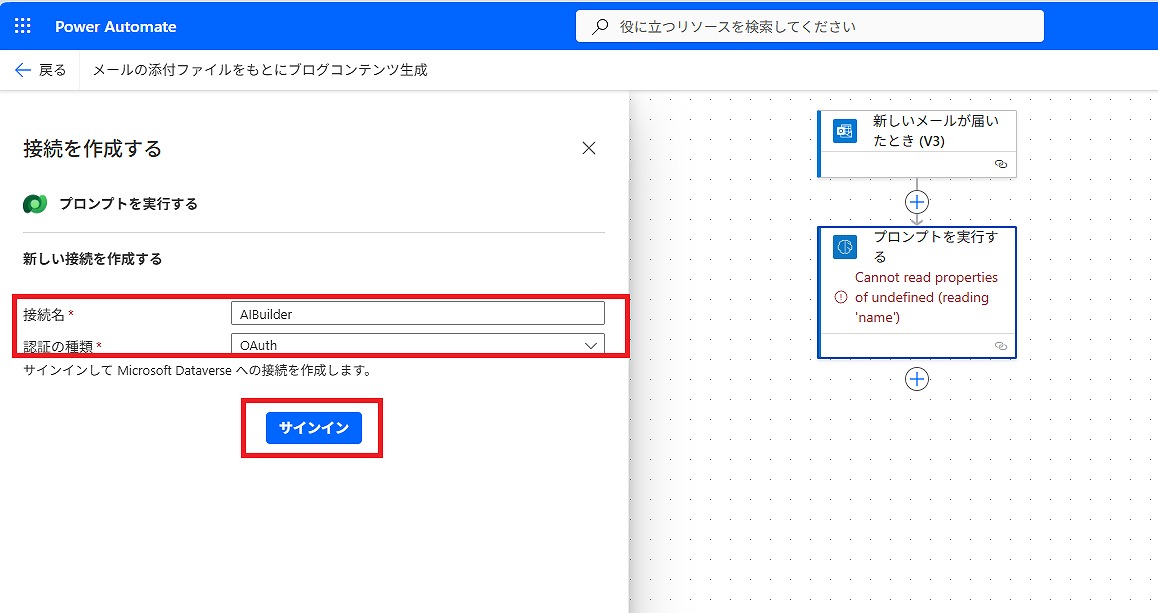The image size is (1158, 613).
Task: Click the AI icon on プロンプトを実行する card
Action: tap(845, 247)
